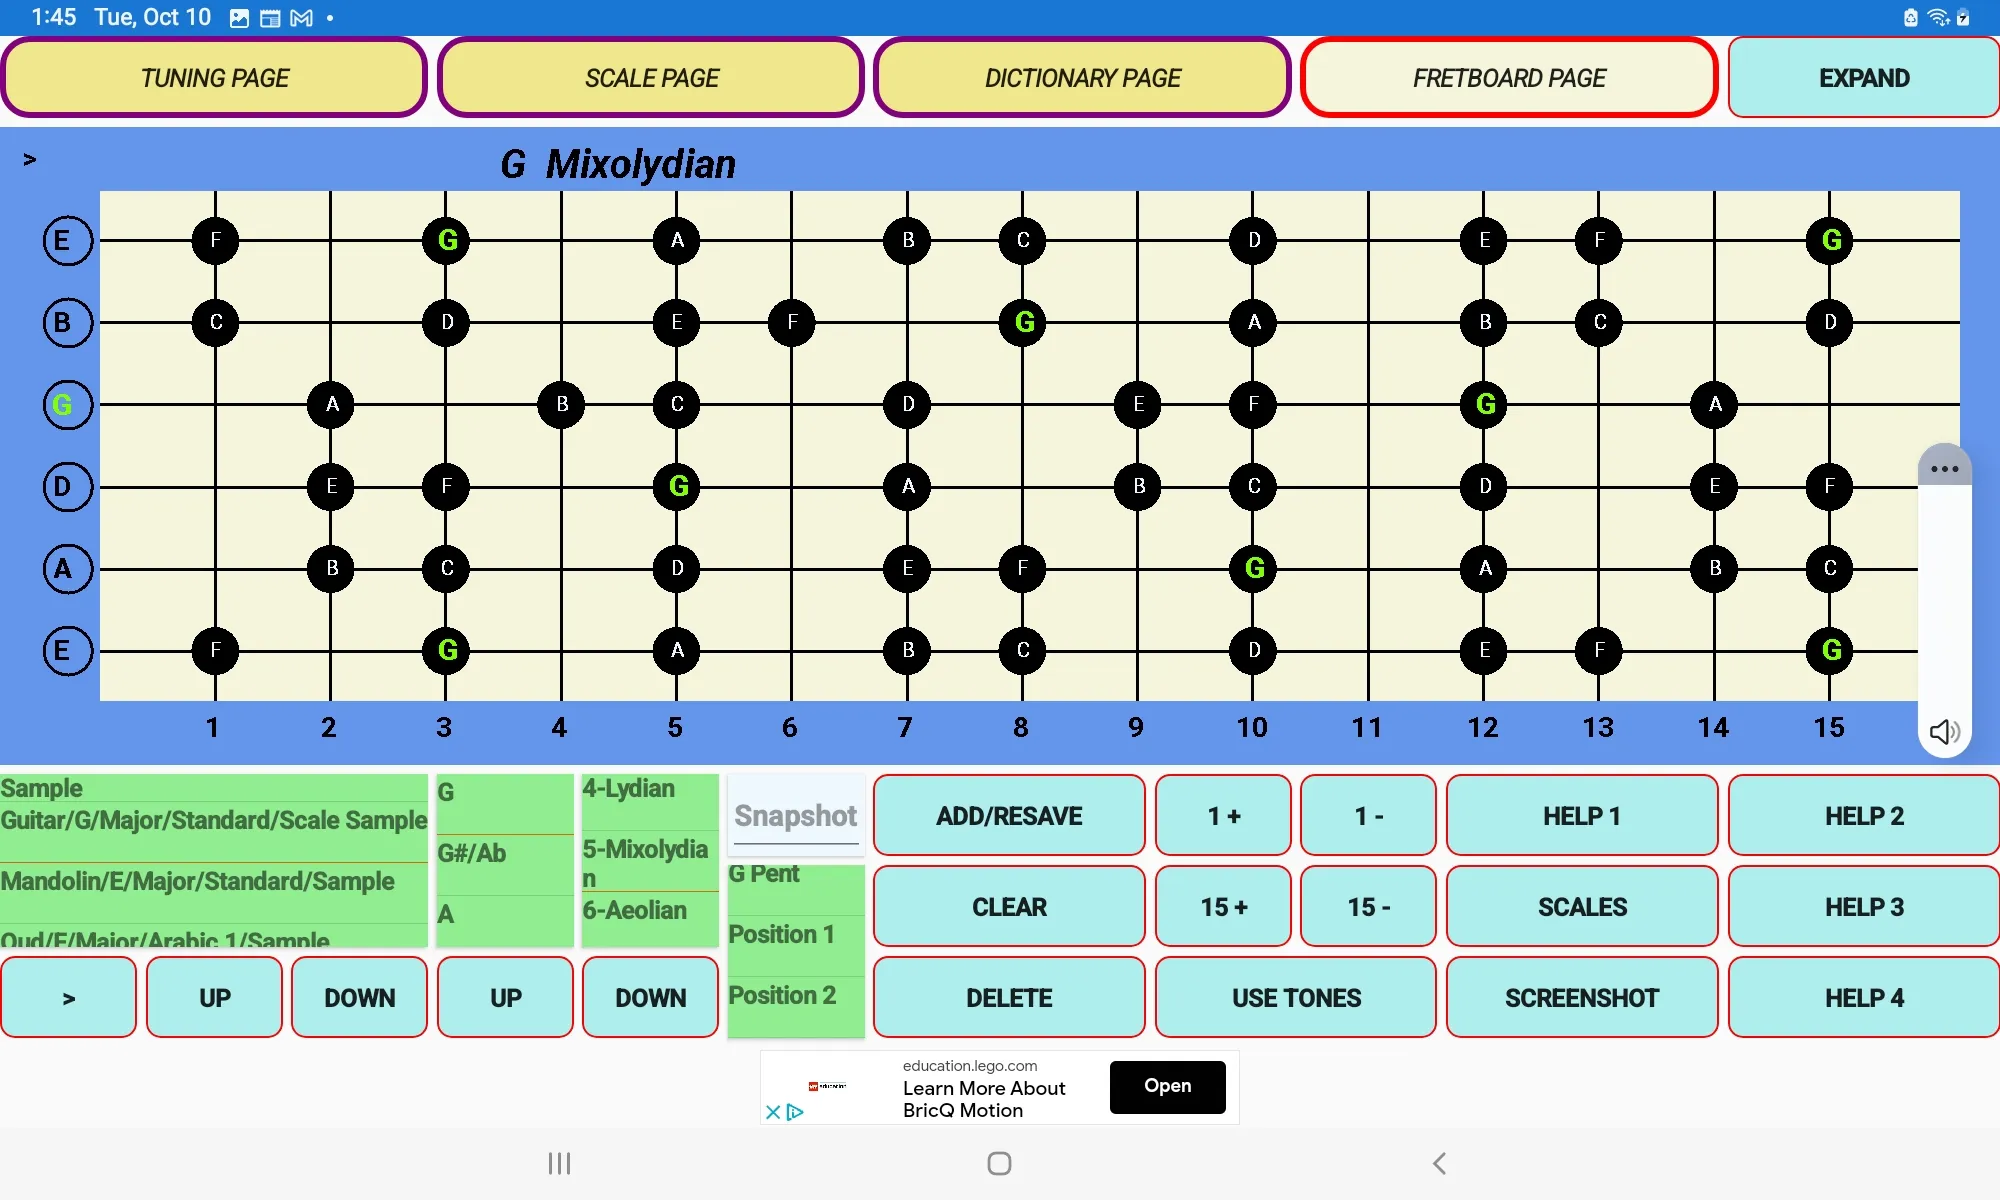Select 4-Lydian mode
The width and height of the screenshot is (2000, 1200).
pyautogui.click(x=650, y=801)
